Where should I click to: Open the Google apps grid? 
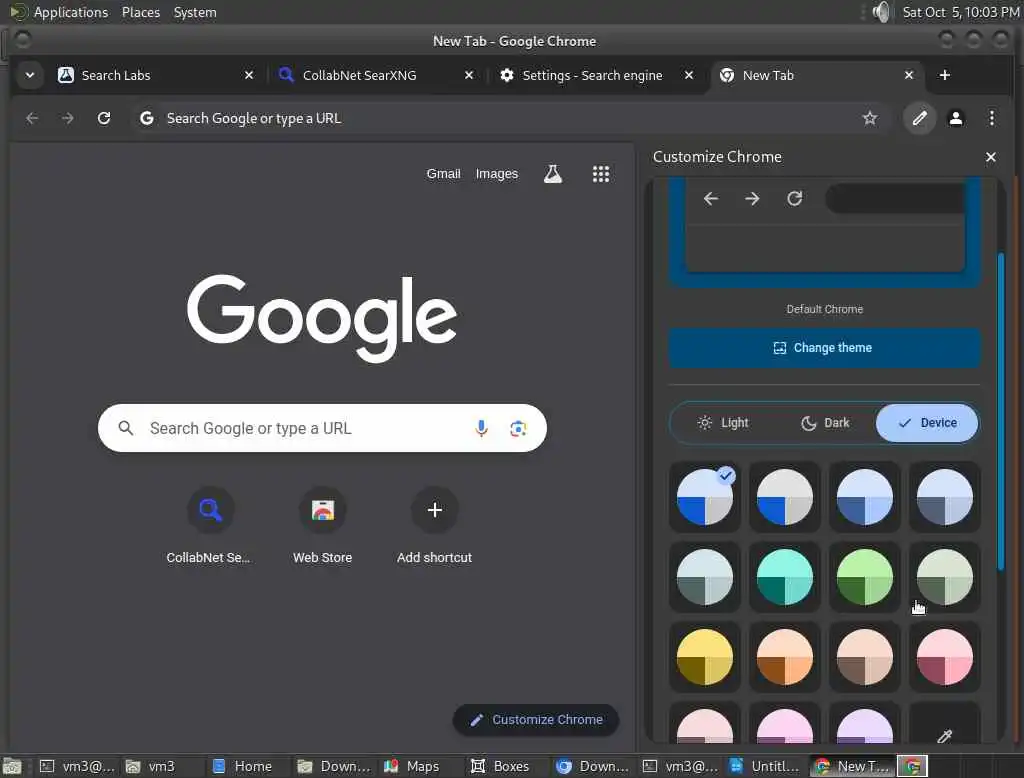click(601, 174)
